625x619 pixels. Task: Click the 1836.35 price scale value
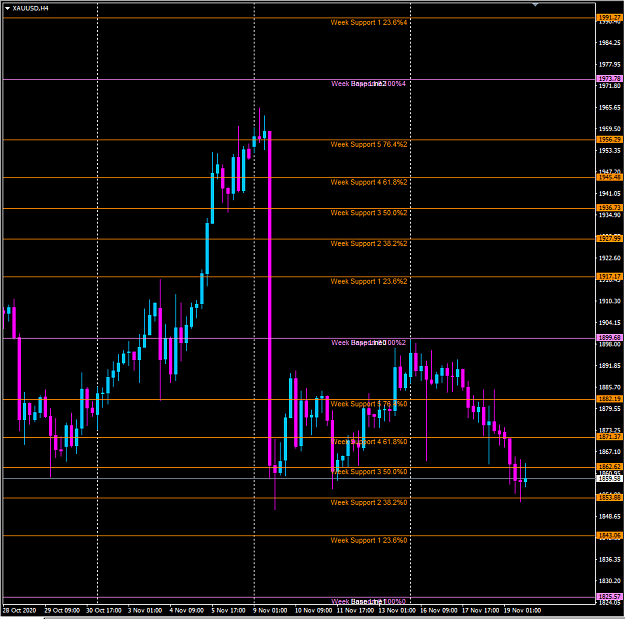pos(610,560)
